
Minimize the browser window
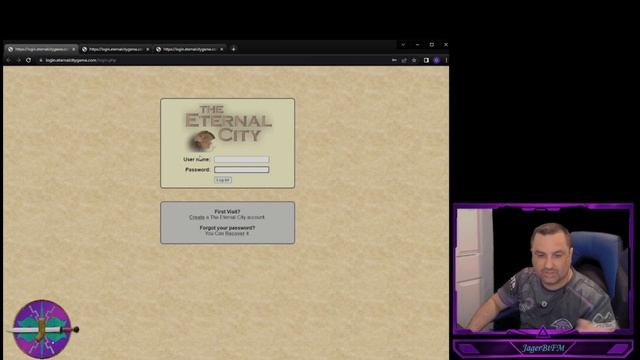417,44
